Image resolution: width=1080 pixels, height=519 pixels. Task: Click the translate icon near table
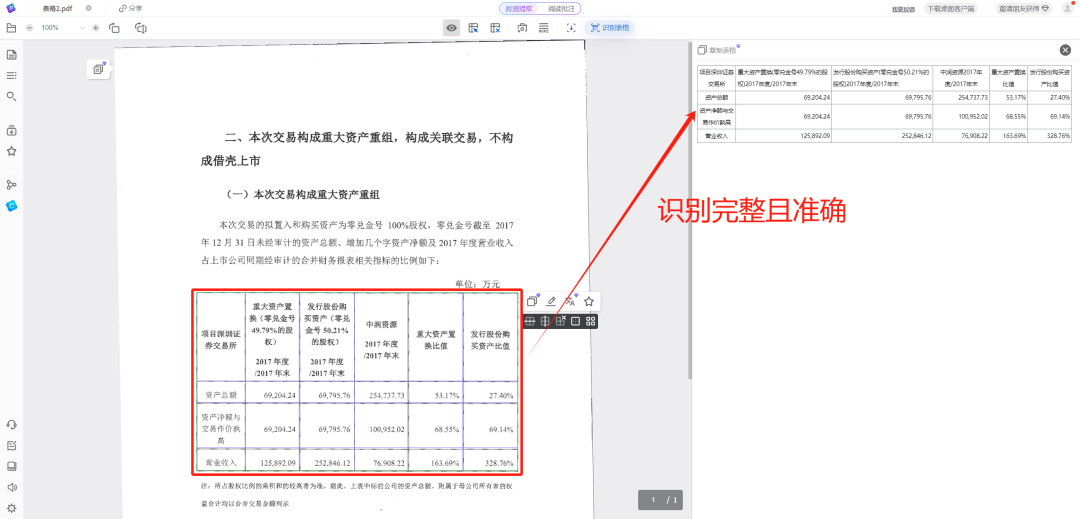[x=570, y=301]
